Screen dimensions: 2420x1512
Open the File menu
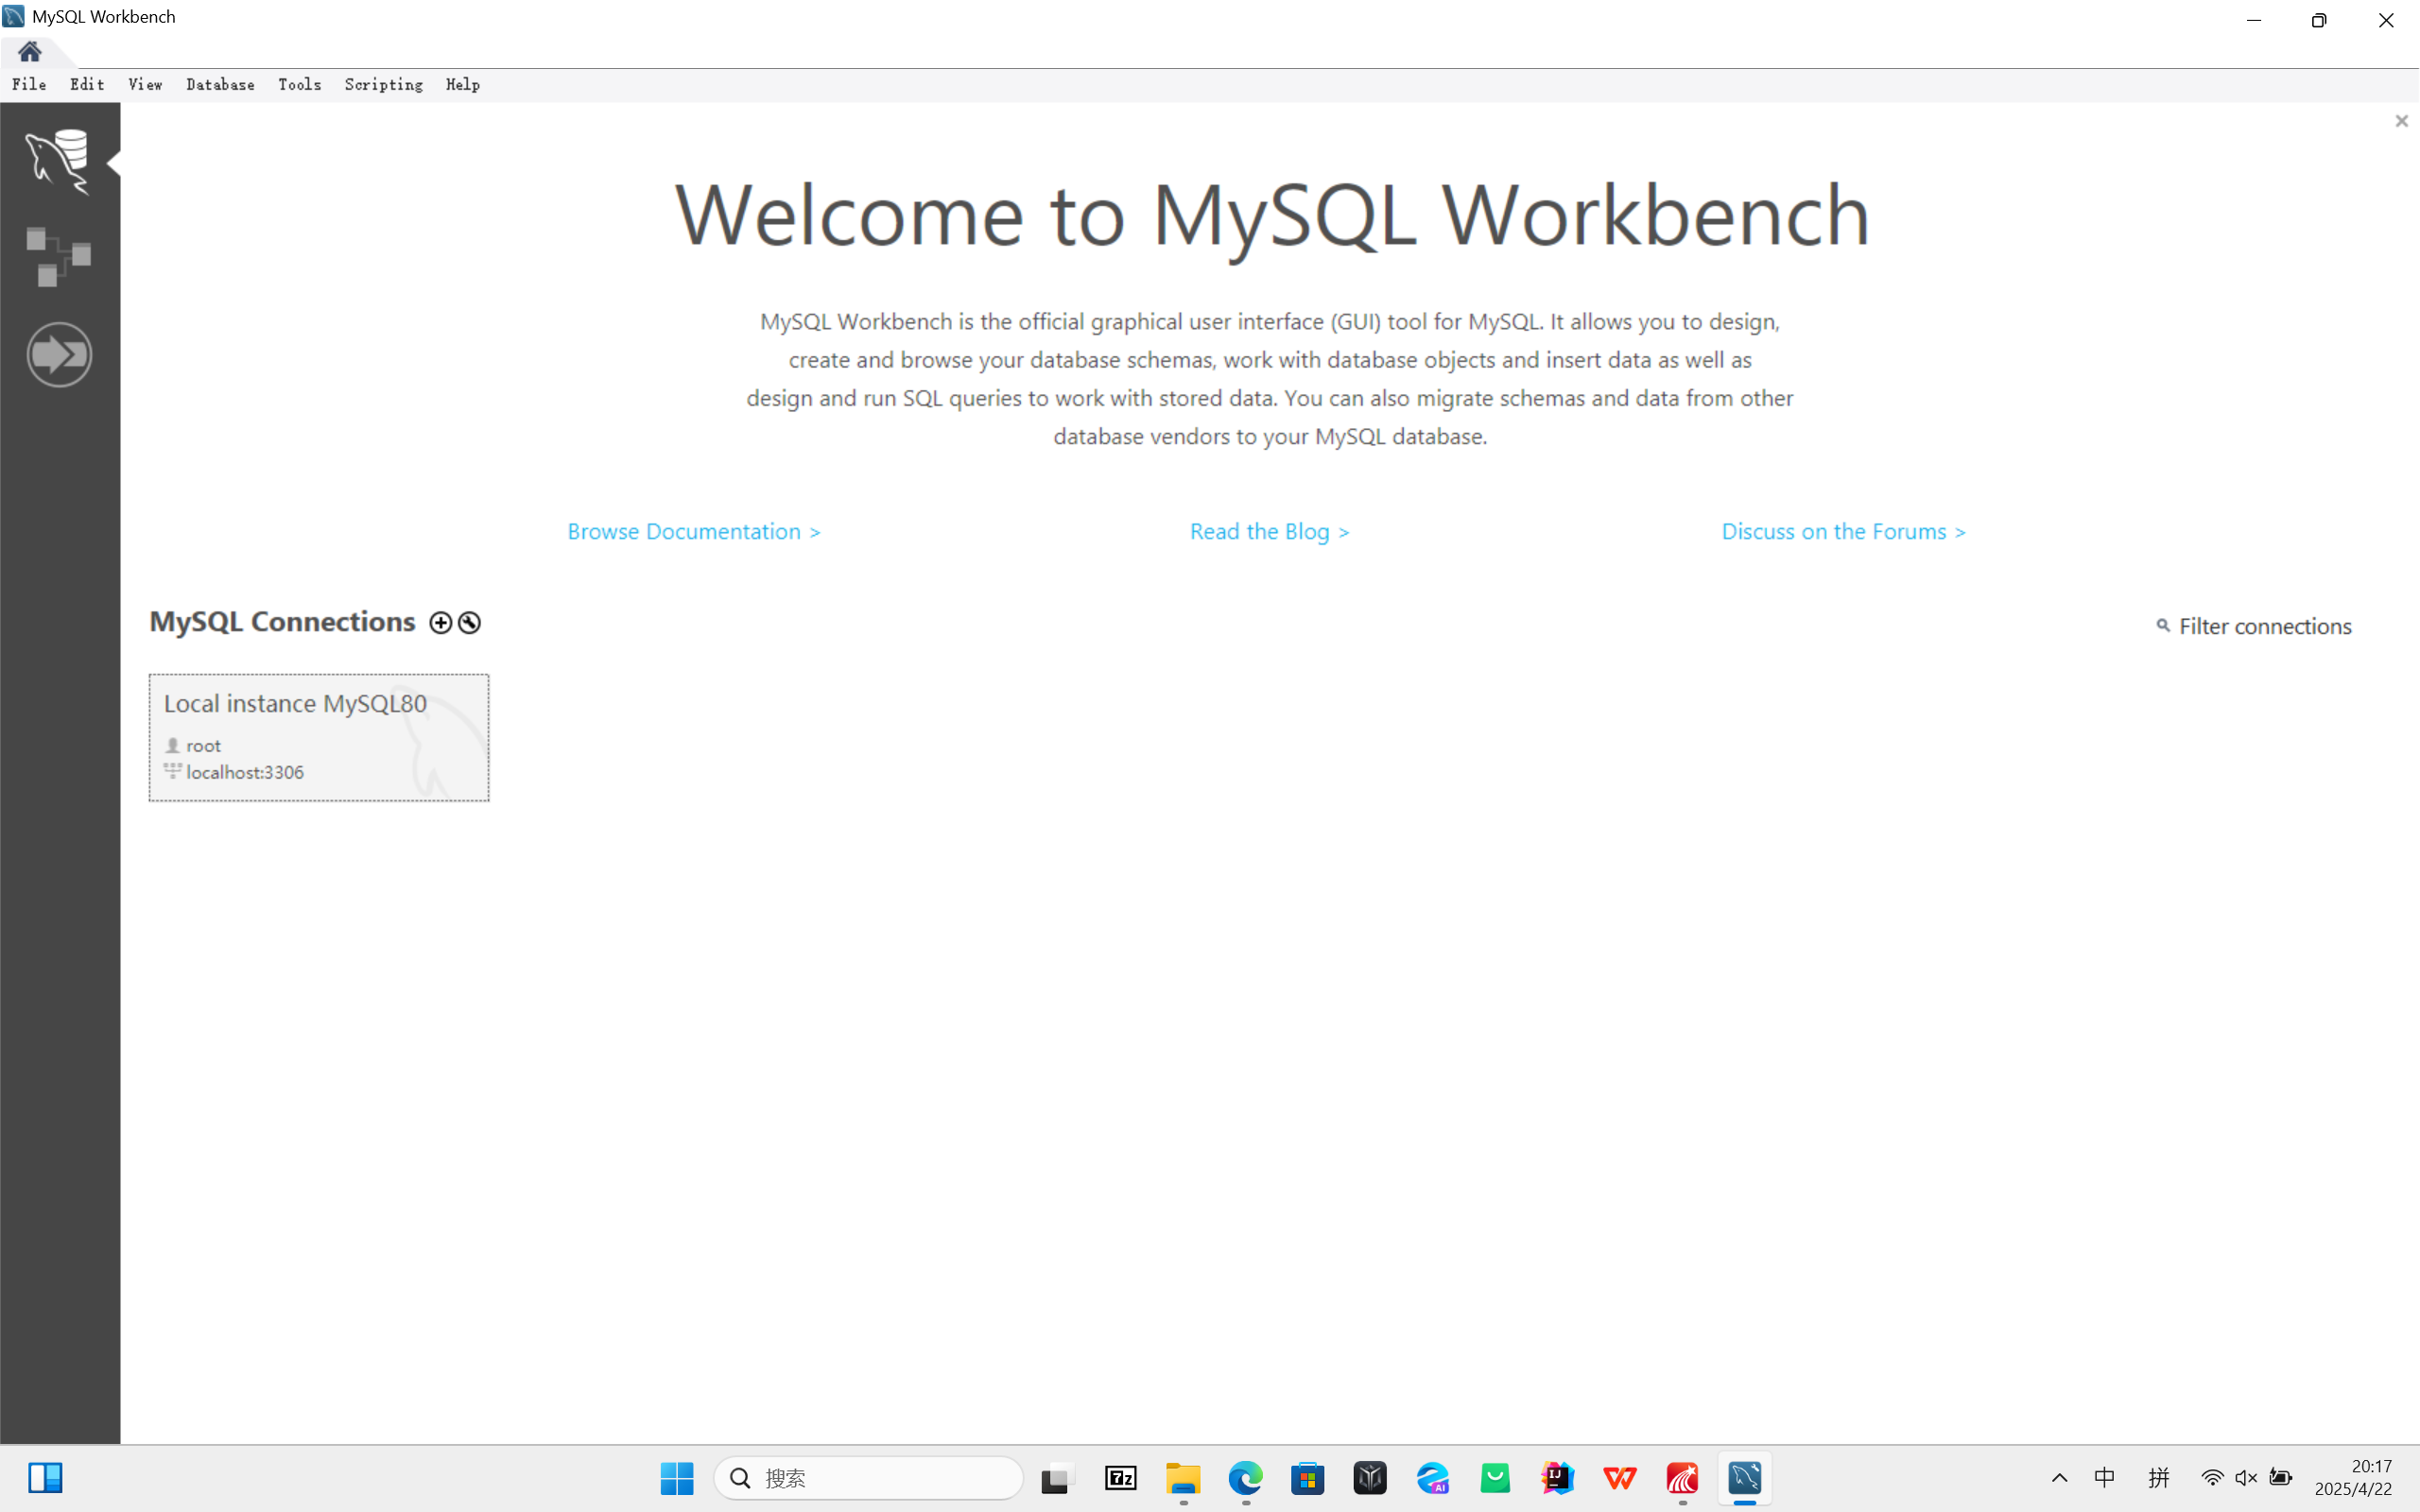(x=29, y=85)
